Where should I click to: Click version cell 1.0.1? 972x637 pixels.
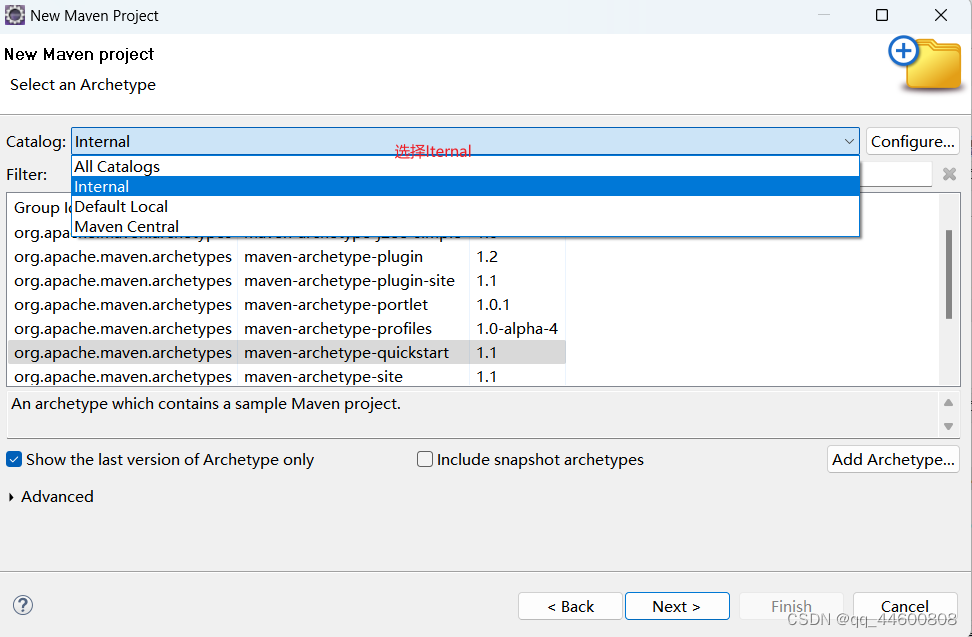point(517,304)
